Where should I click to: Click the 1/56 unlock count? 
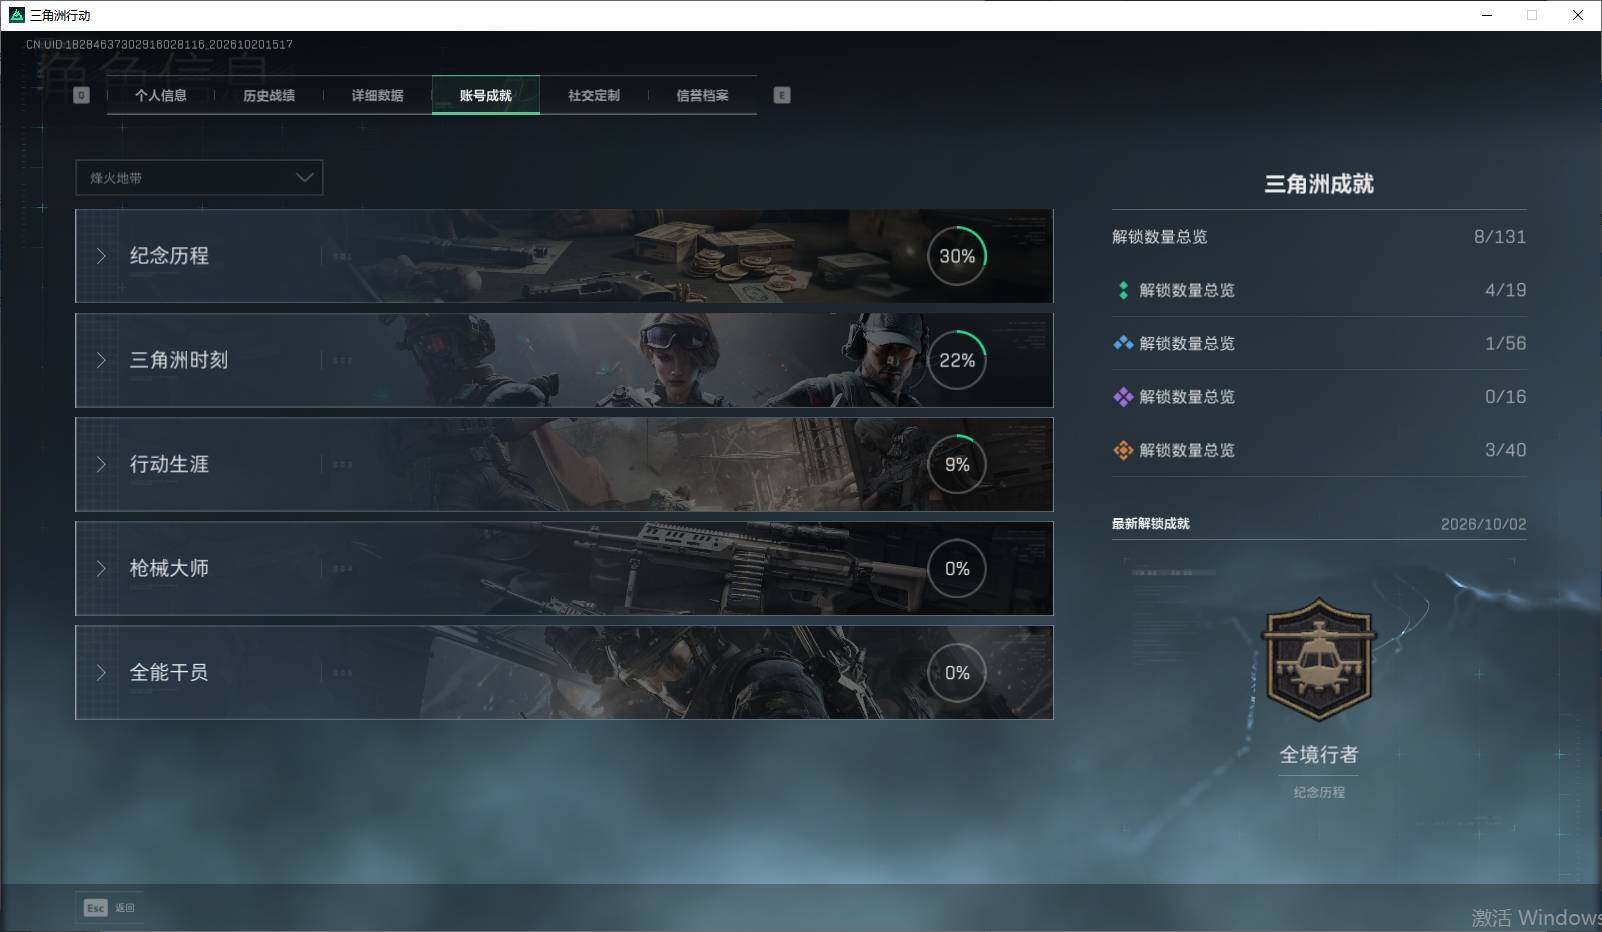pos(1505,343)
